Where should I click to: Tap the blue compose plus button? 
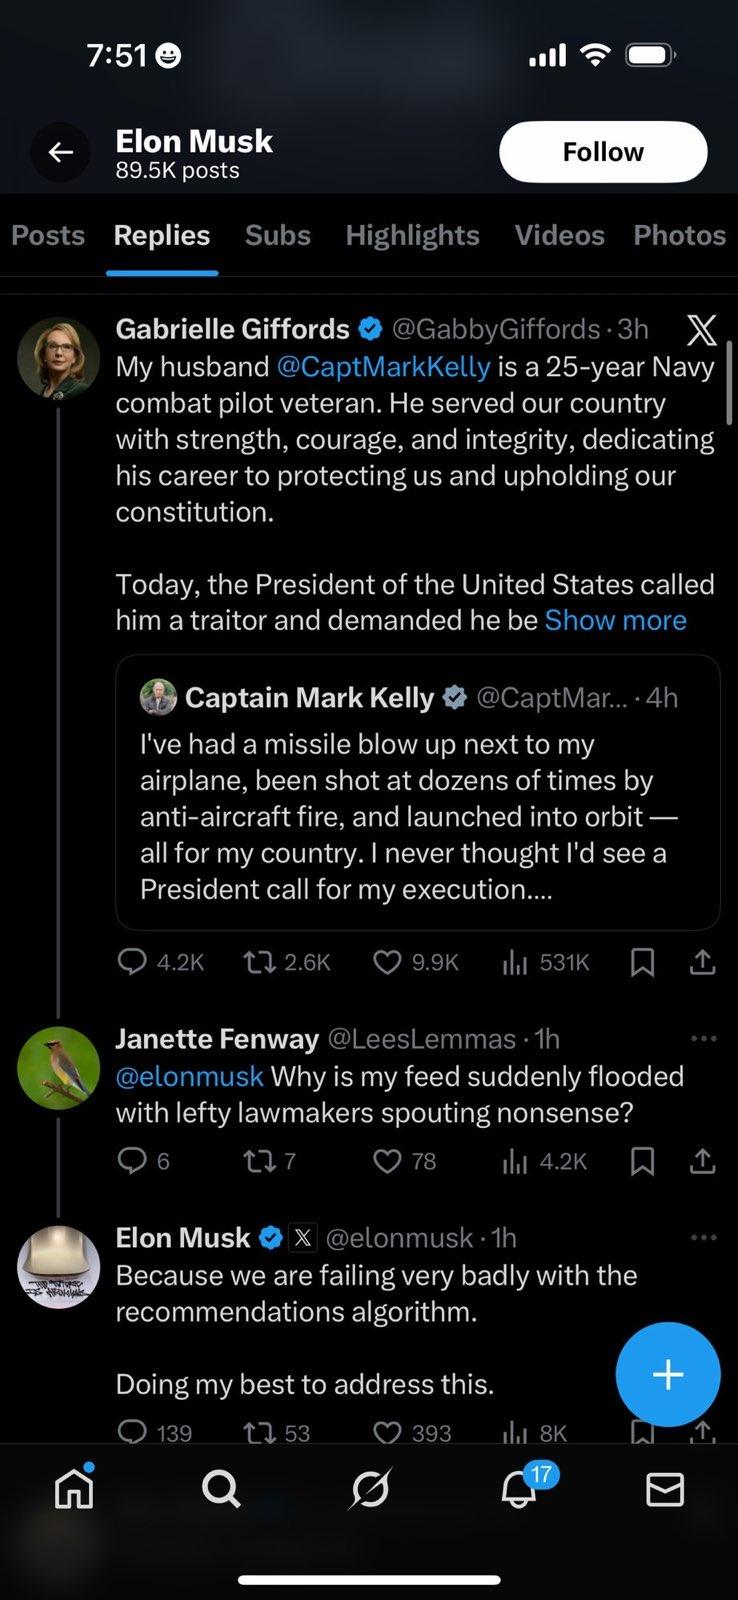point(667,1374)
